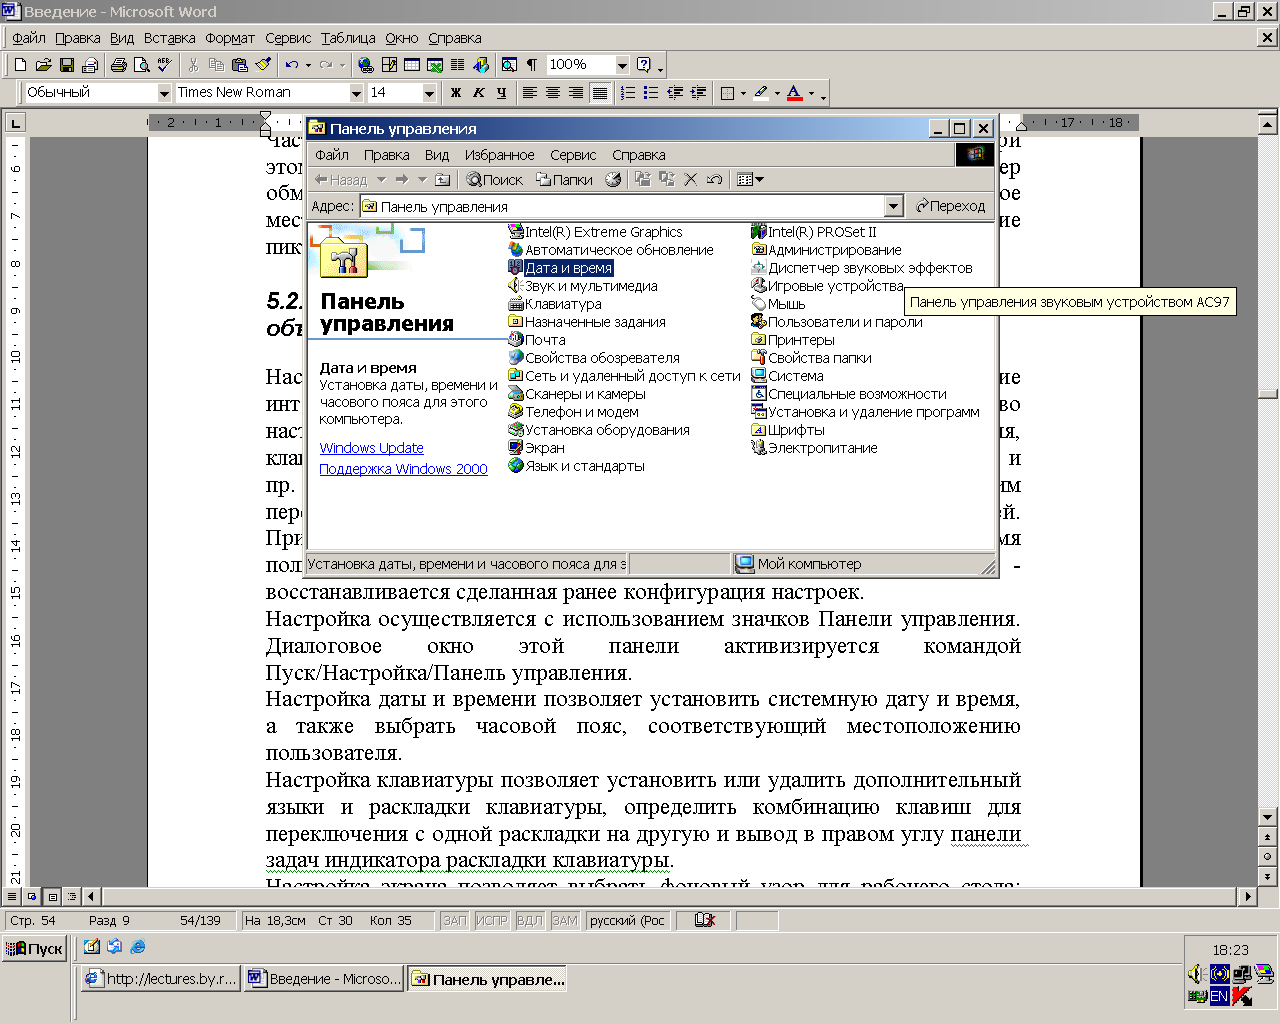
Task: Open the Экран display settings item
Action: [x=544, y=448]
